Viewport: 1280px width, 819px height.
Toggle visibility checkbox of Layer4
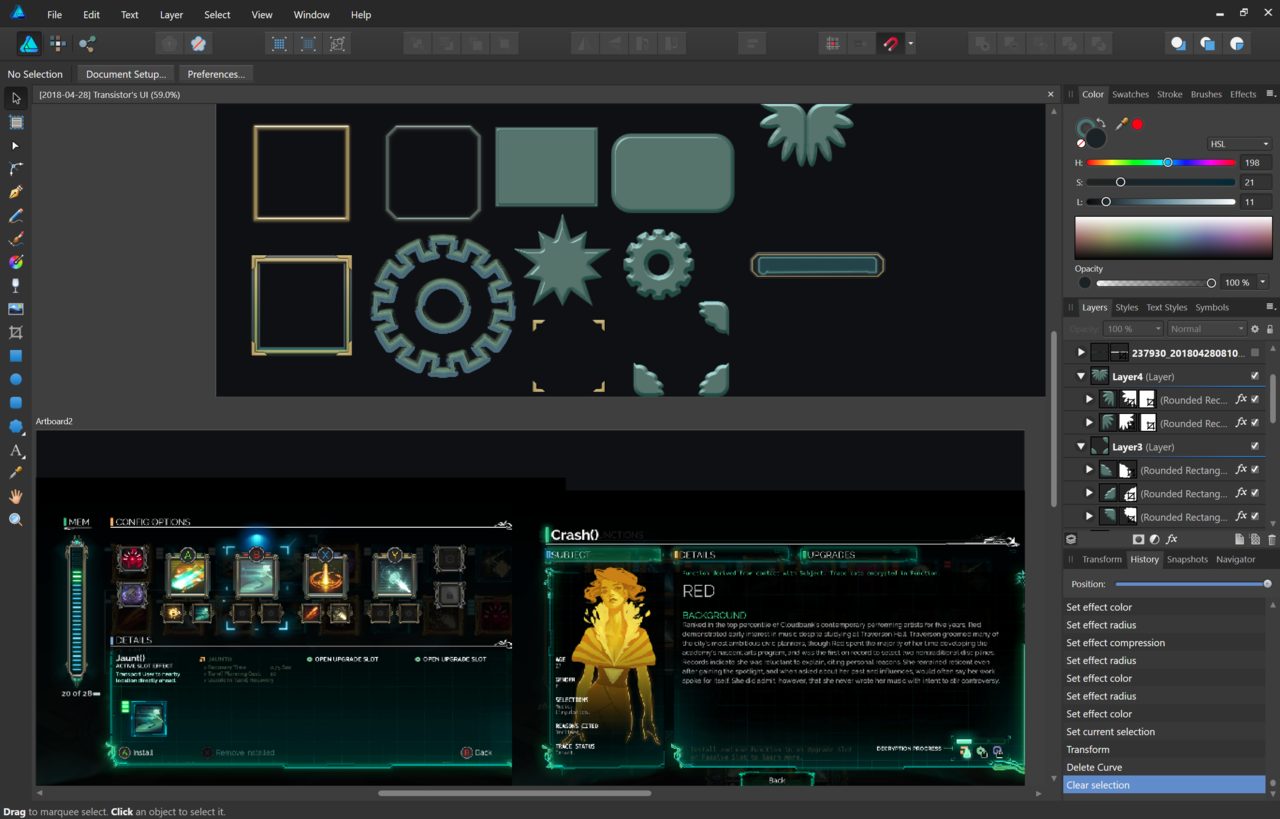tap(1255, 376)
